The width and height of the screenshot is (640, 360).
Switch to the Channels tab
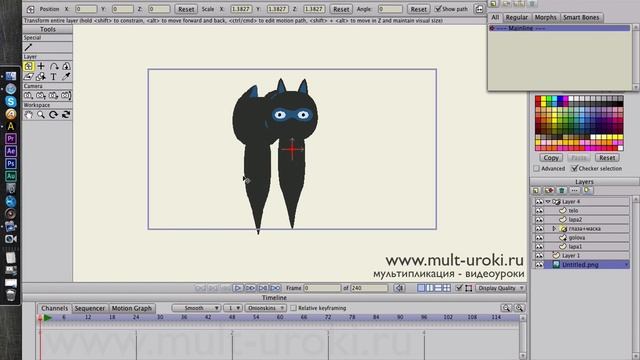click(54, 308)
